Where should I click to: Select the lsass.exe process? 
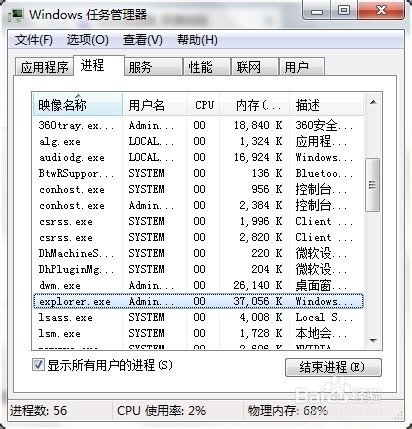198,317
